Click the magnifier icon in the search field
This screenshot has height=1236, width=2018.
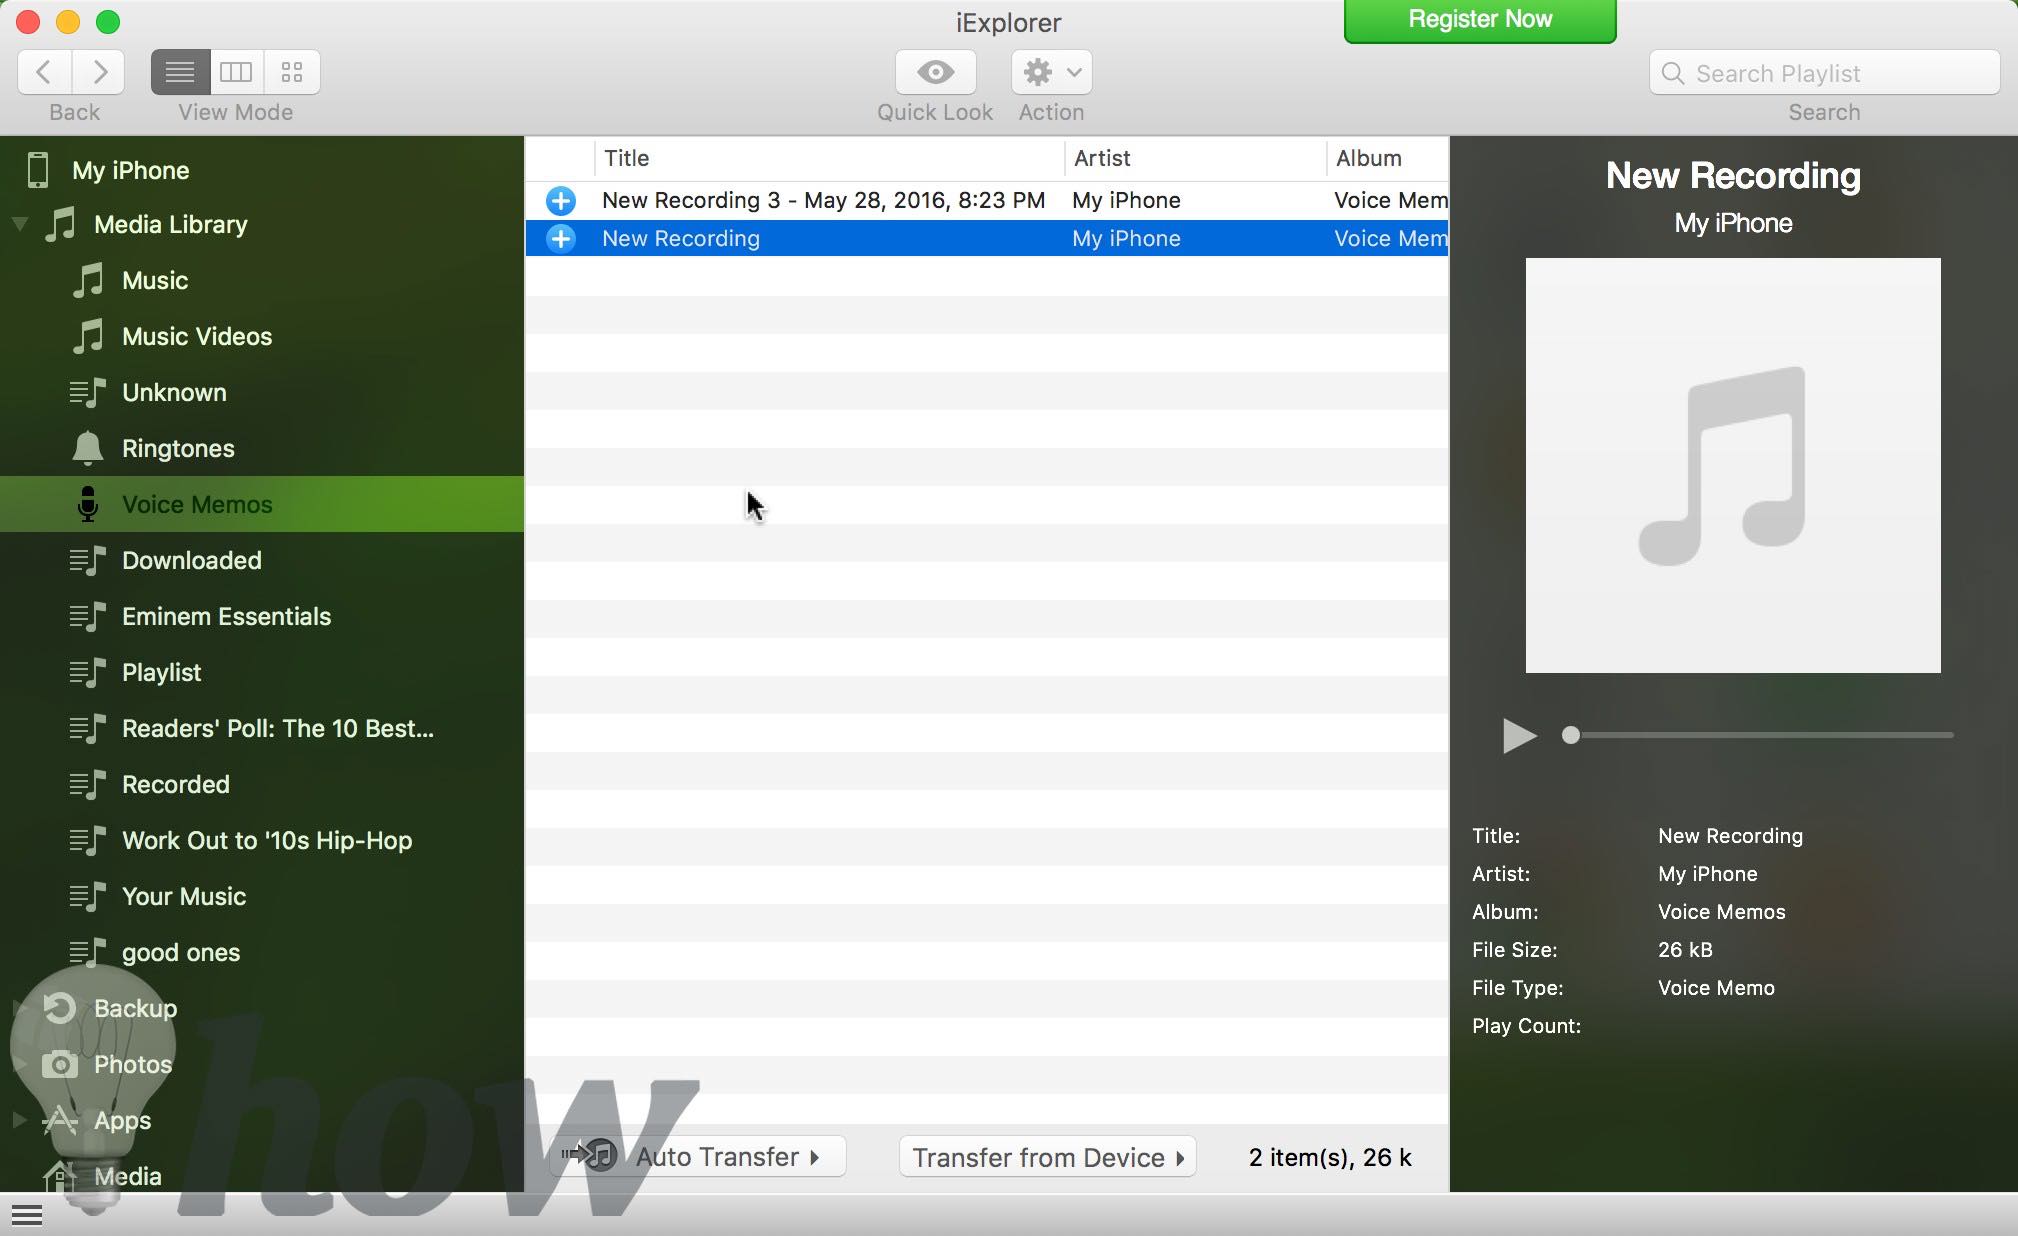click(x=1672, y=73)
